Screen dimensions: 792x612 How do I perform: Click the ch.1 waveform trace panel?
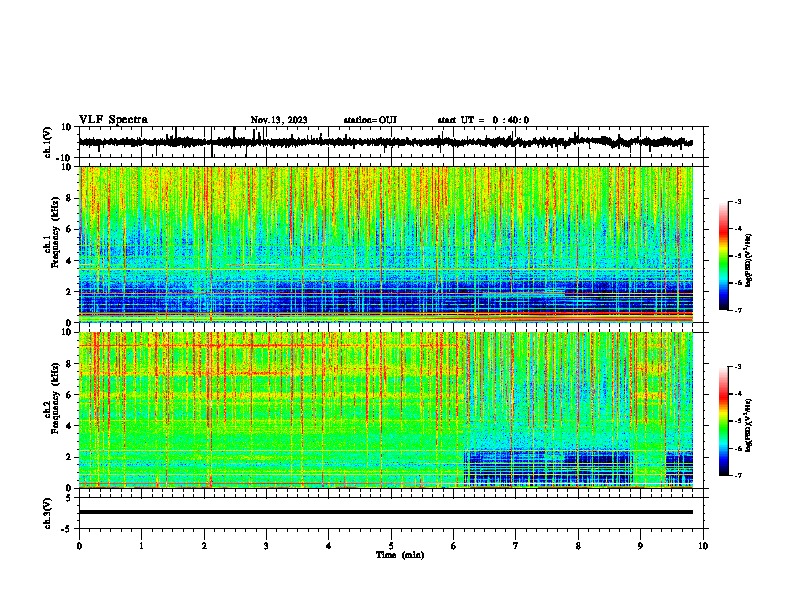391,142
